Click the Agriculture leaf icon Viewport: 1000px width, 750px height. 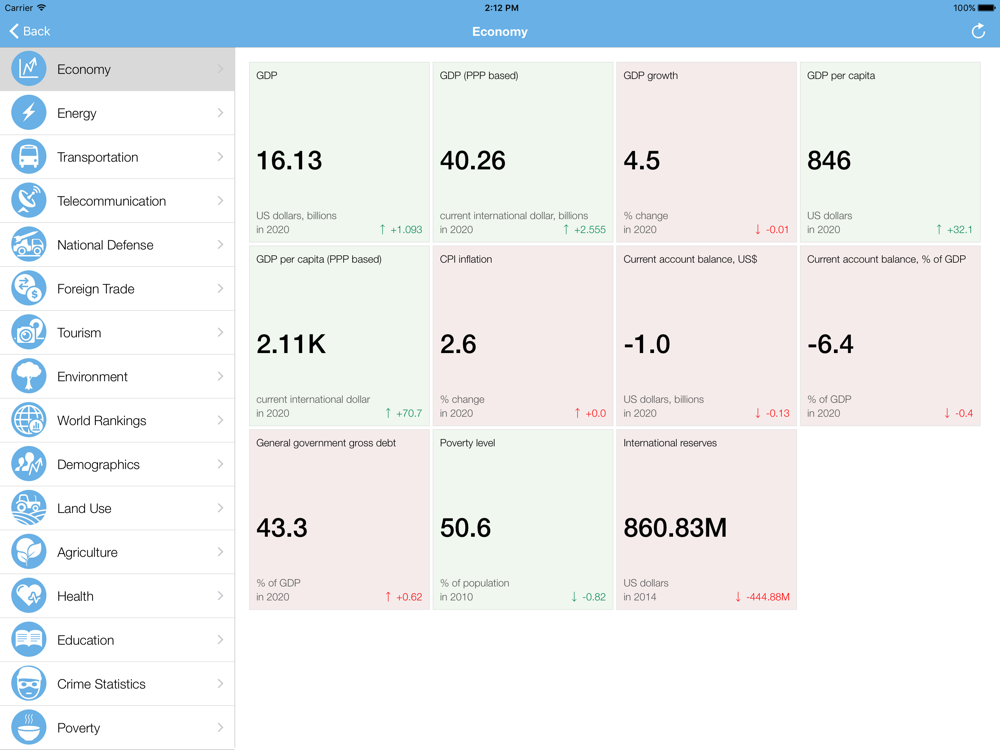click(x=29, y=552)
